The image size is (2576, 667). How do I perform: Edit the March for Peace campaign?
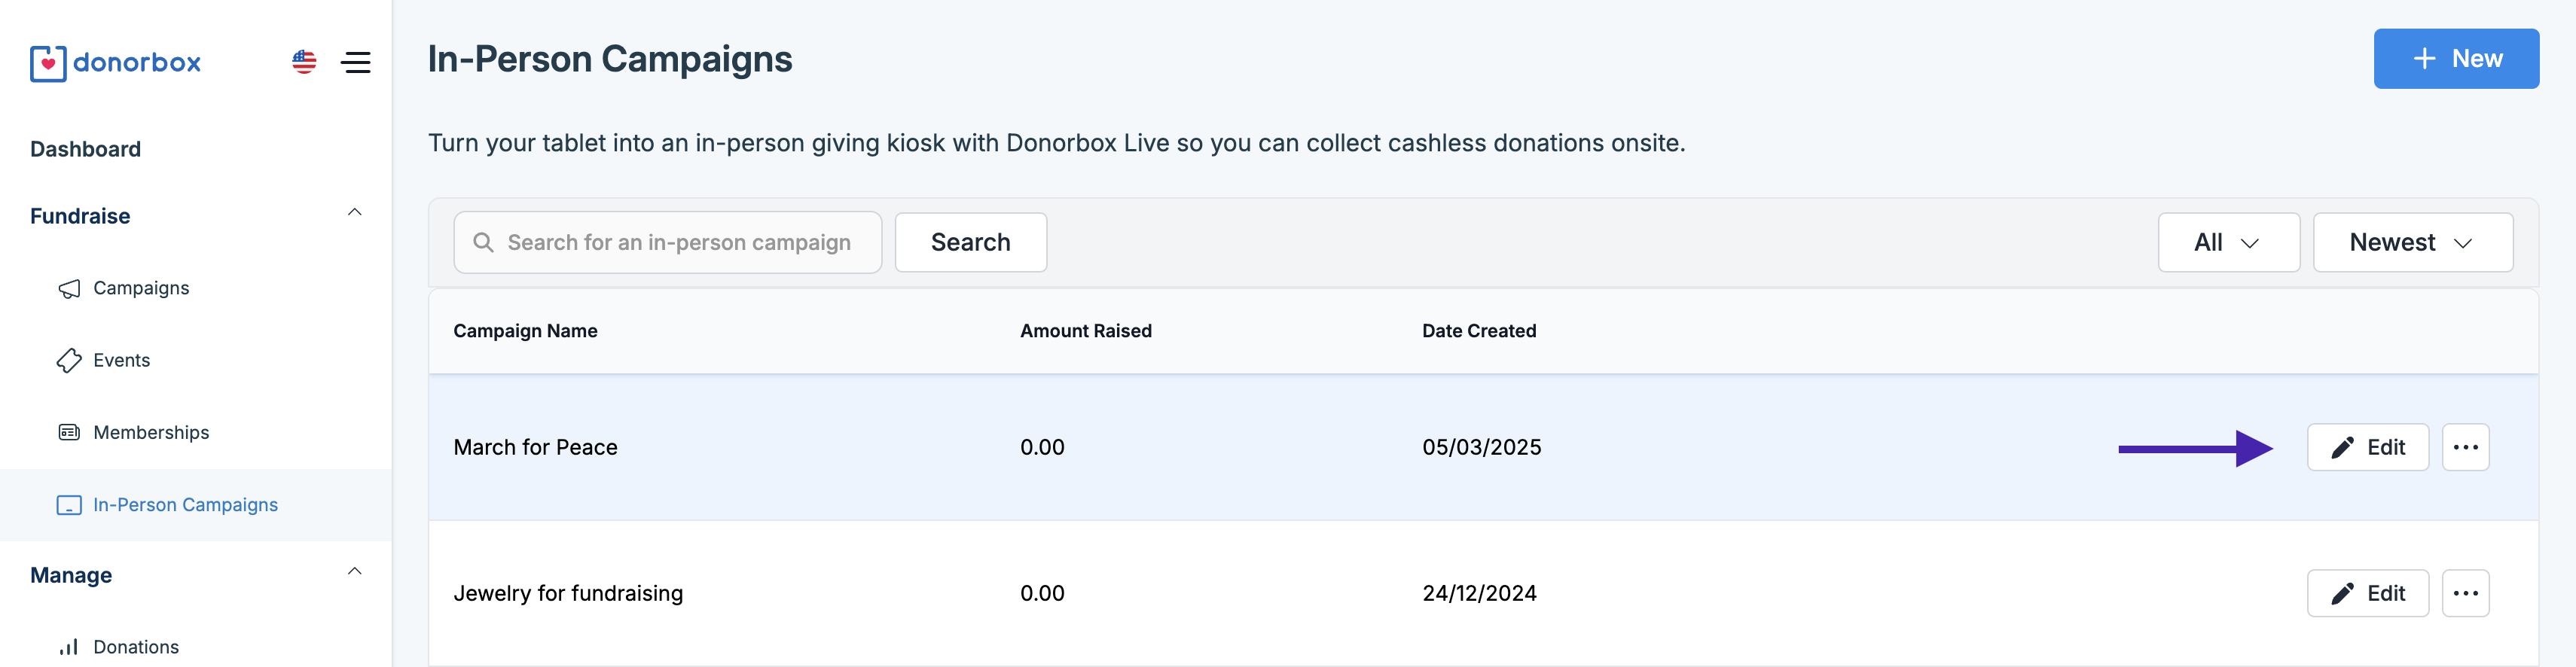coord(2366,447)
